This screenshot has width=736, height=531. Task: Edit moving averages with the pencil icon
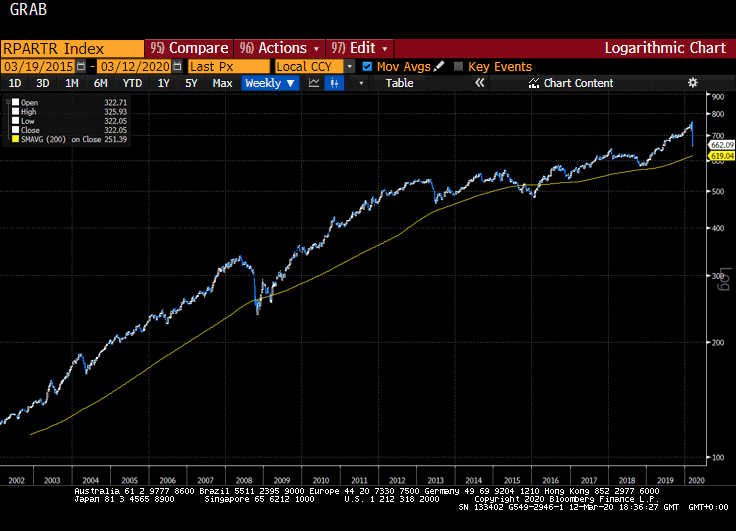[x=439, y=67]
